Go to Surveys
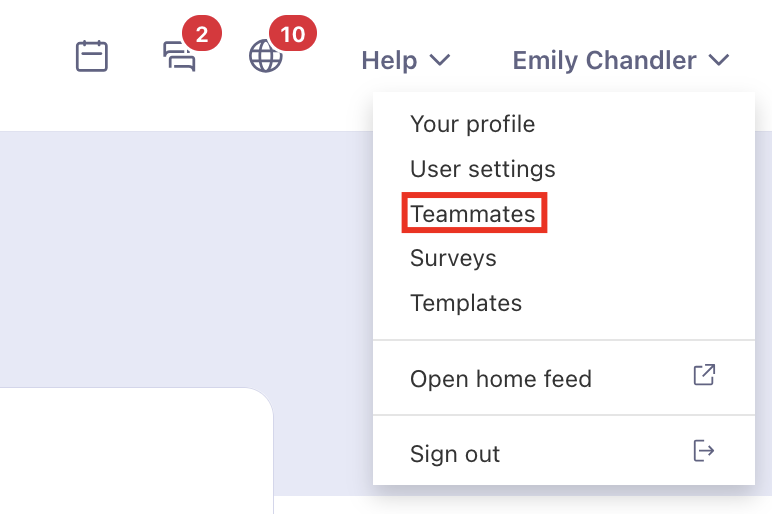 [x=453, y=258]
